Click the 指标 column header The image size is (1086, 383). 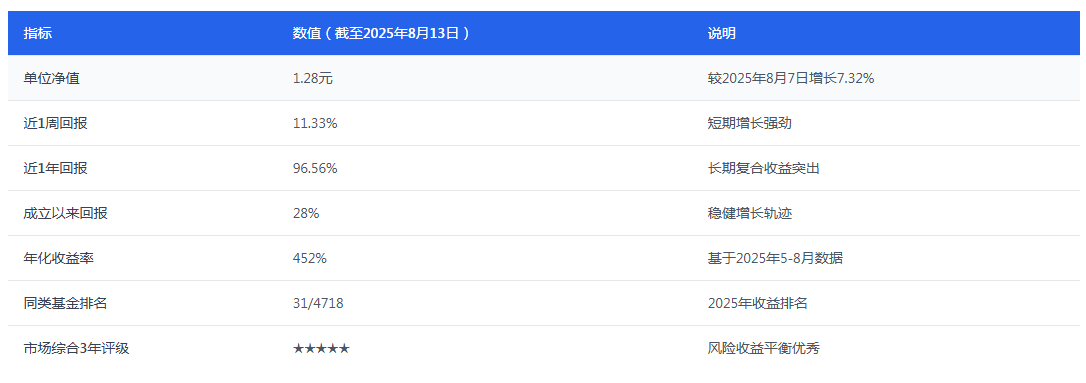click(37, 33)
